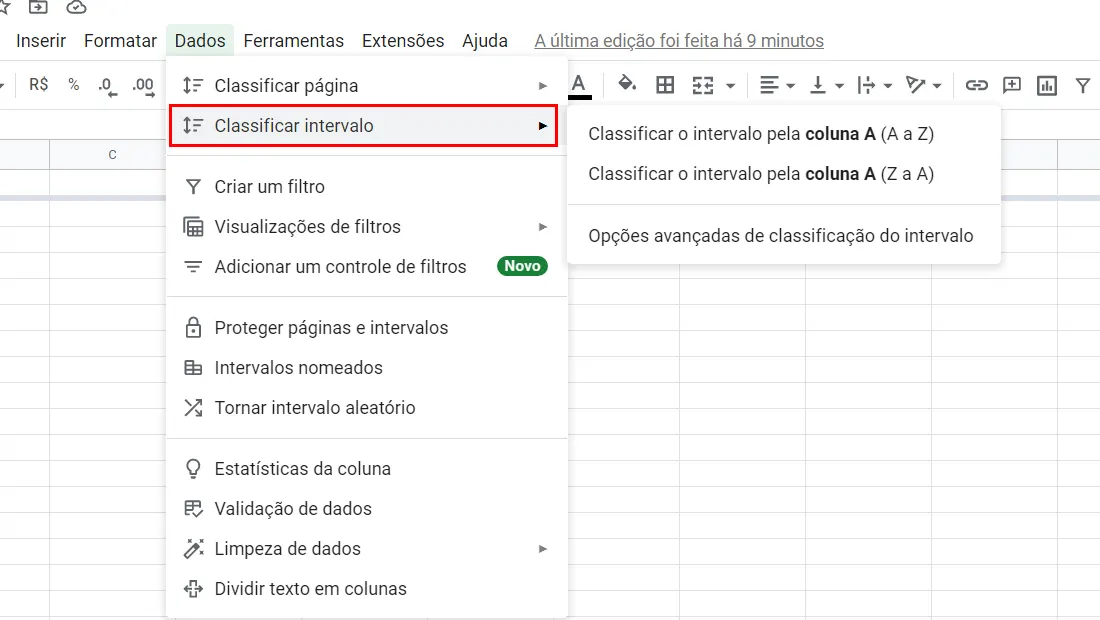Click the horizontal align icon
The width and height of the screenshot is (1100, 620).
(x=769, y=86)
